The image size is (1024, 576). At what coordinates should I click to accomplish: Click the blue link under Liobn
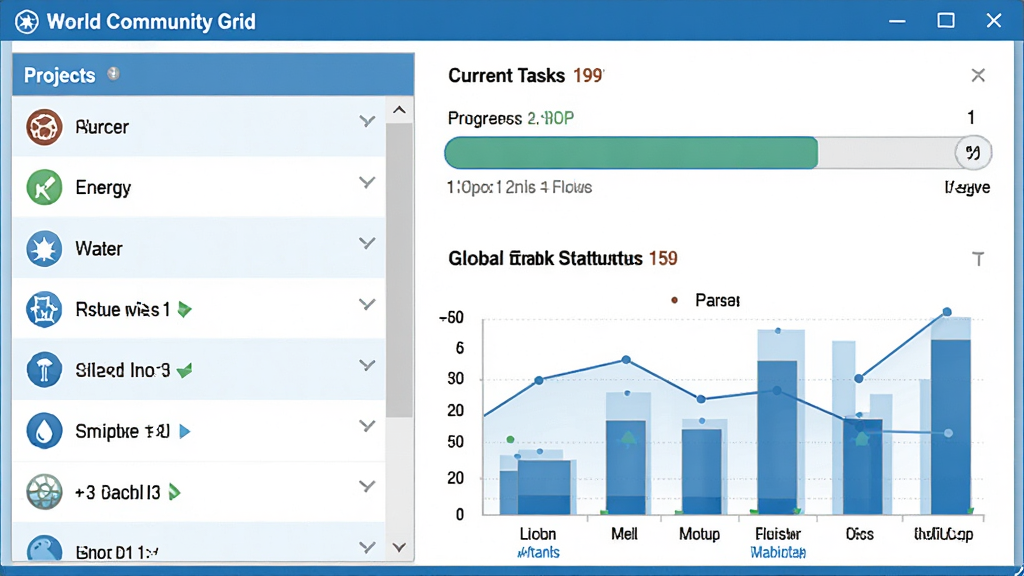pyautogui.click(x=539, y=552)
